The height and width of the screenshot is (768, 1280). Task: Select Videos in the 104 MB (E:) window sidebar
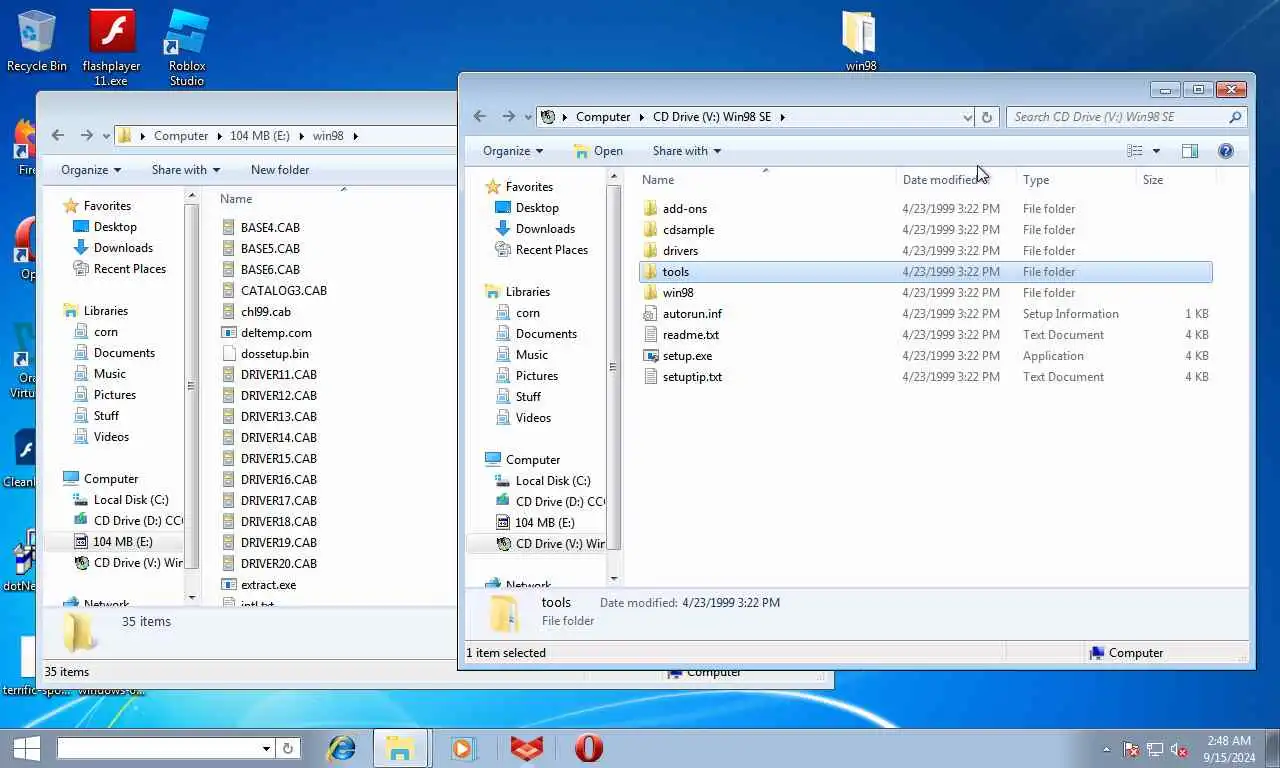pos(112,437)
